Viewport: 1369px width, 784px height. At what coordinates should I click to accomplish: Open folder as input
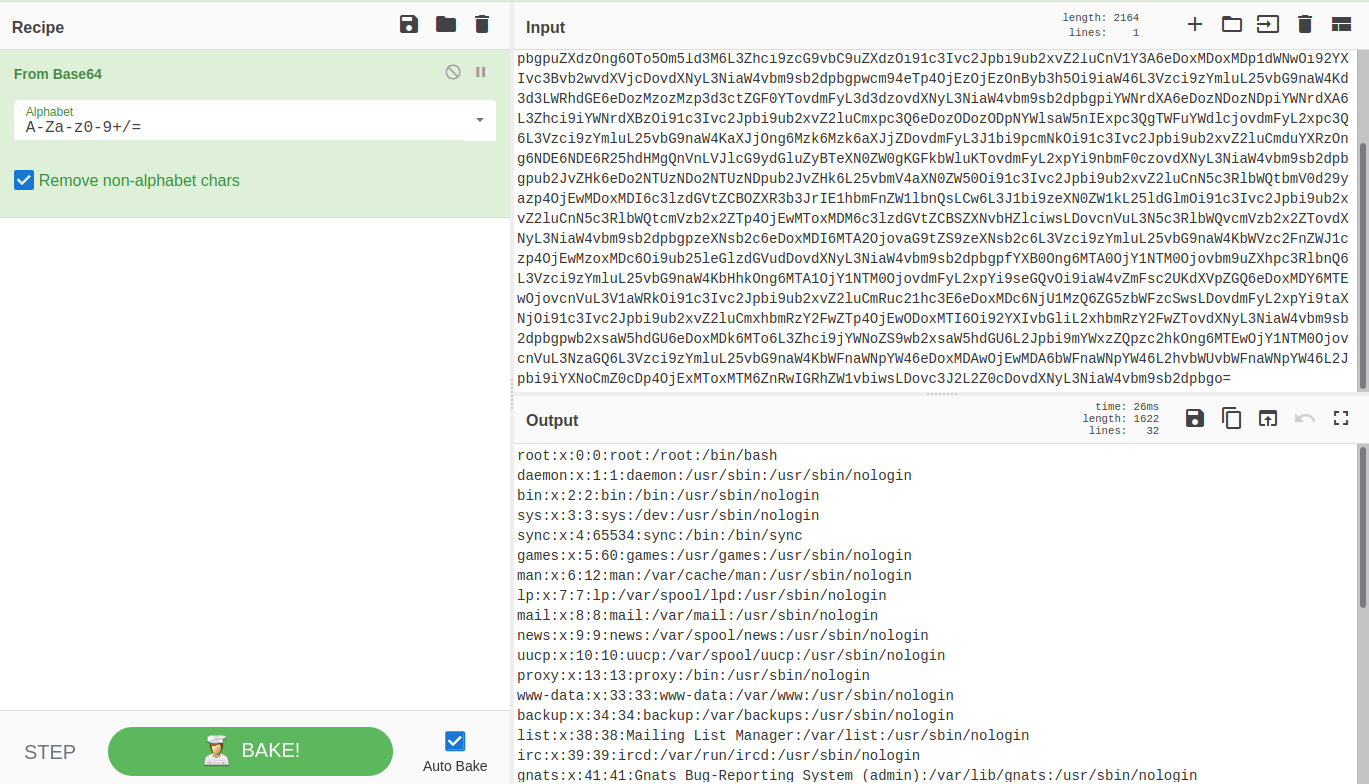tap(1231, 25)
